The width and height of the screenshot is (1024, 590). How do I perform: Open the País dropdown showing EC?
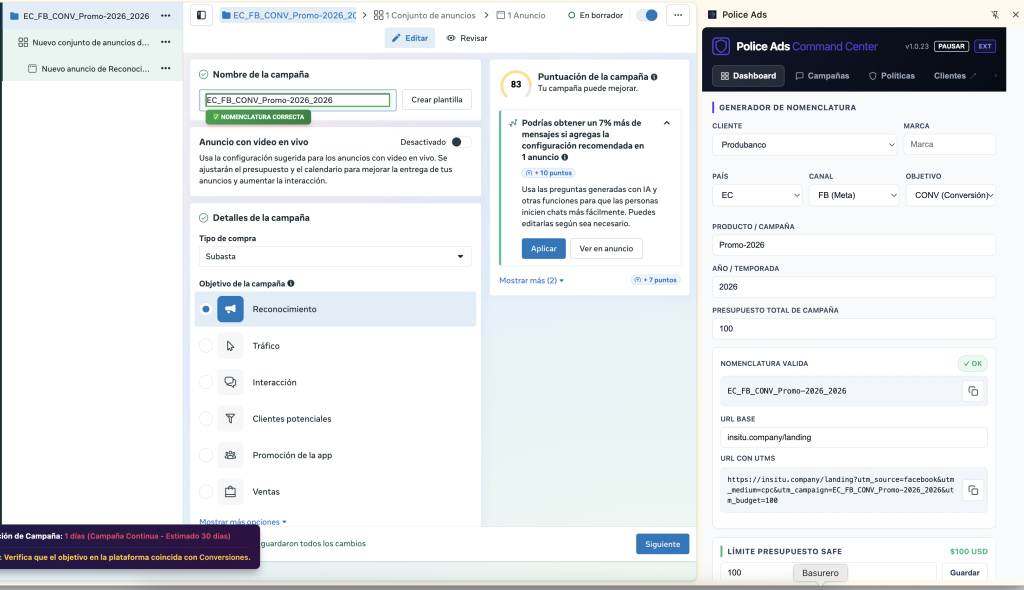(x=757, y=195)
